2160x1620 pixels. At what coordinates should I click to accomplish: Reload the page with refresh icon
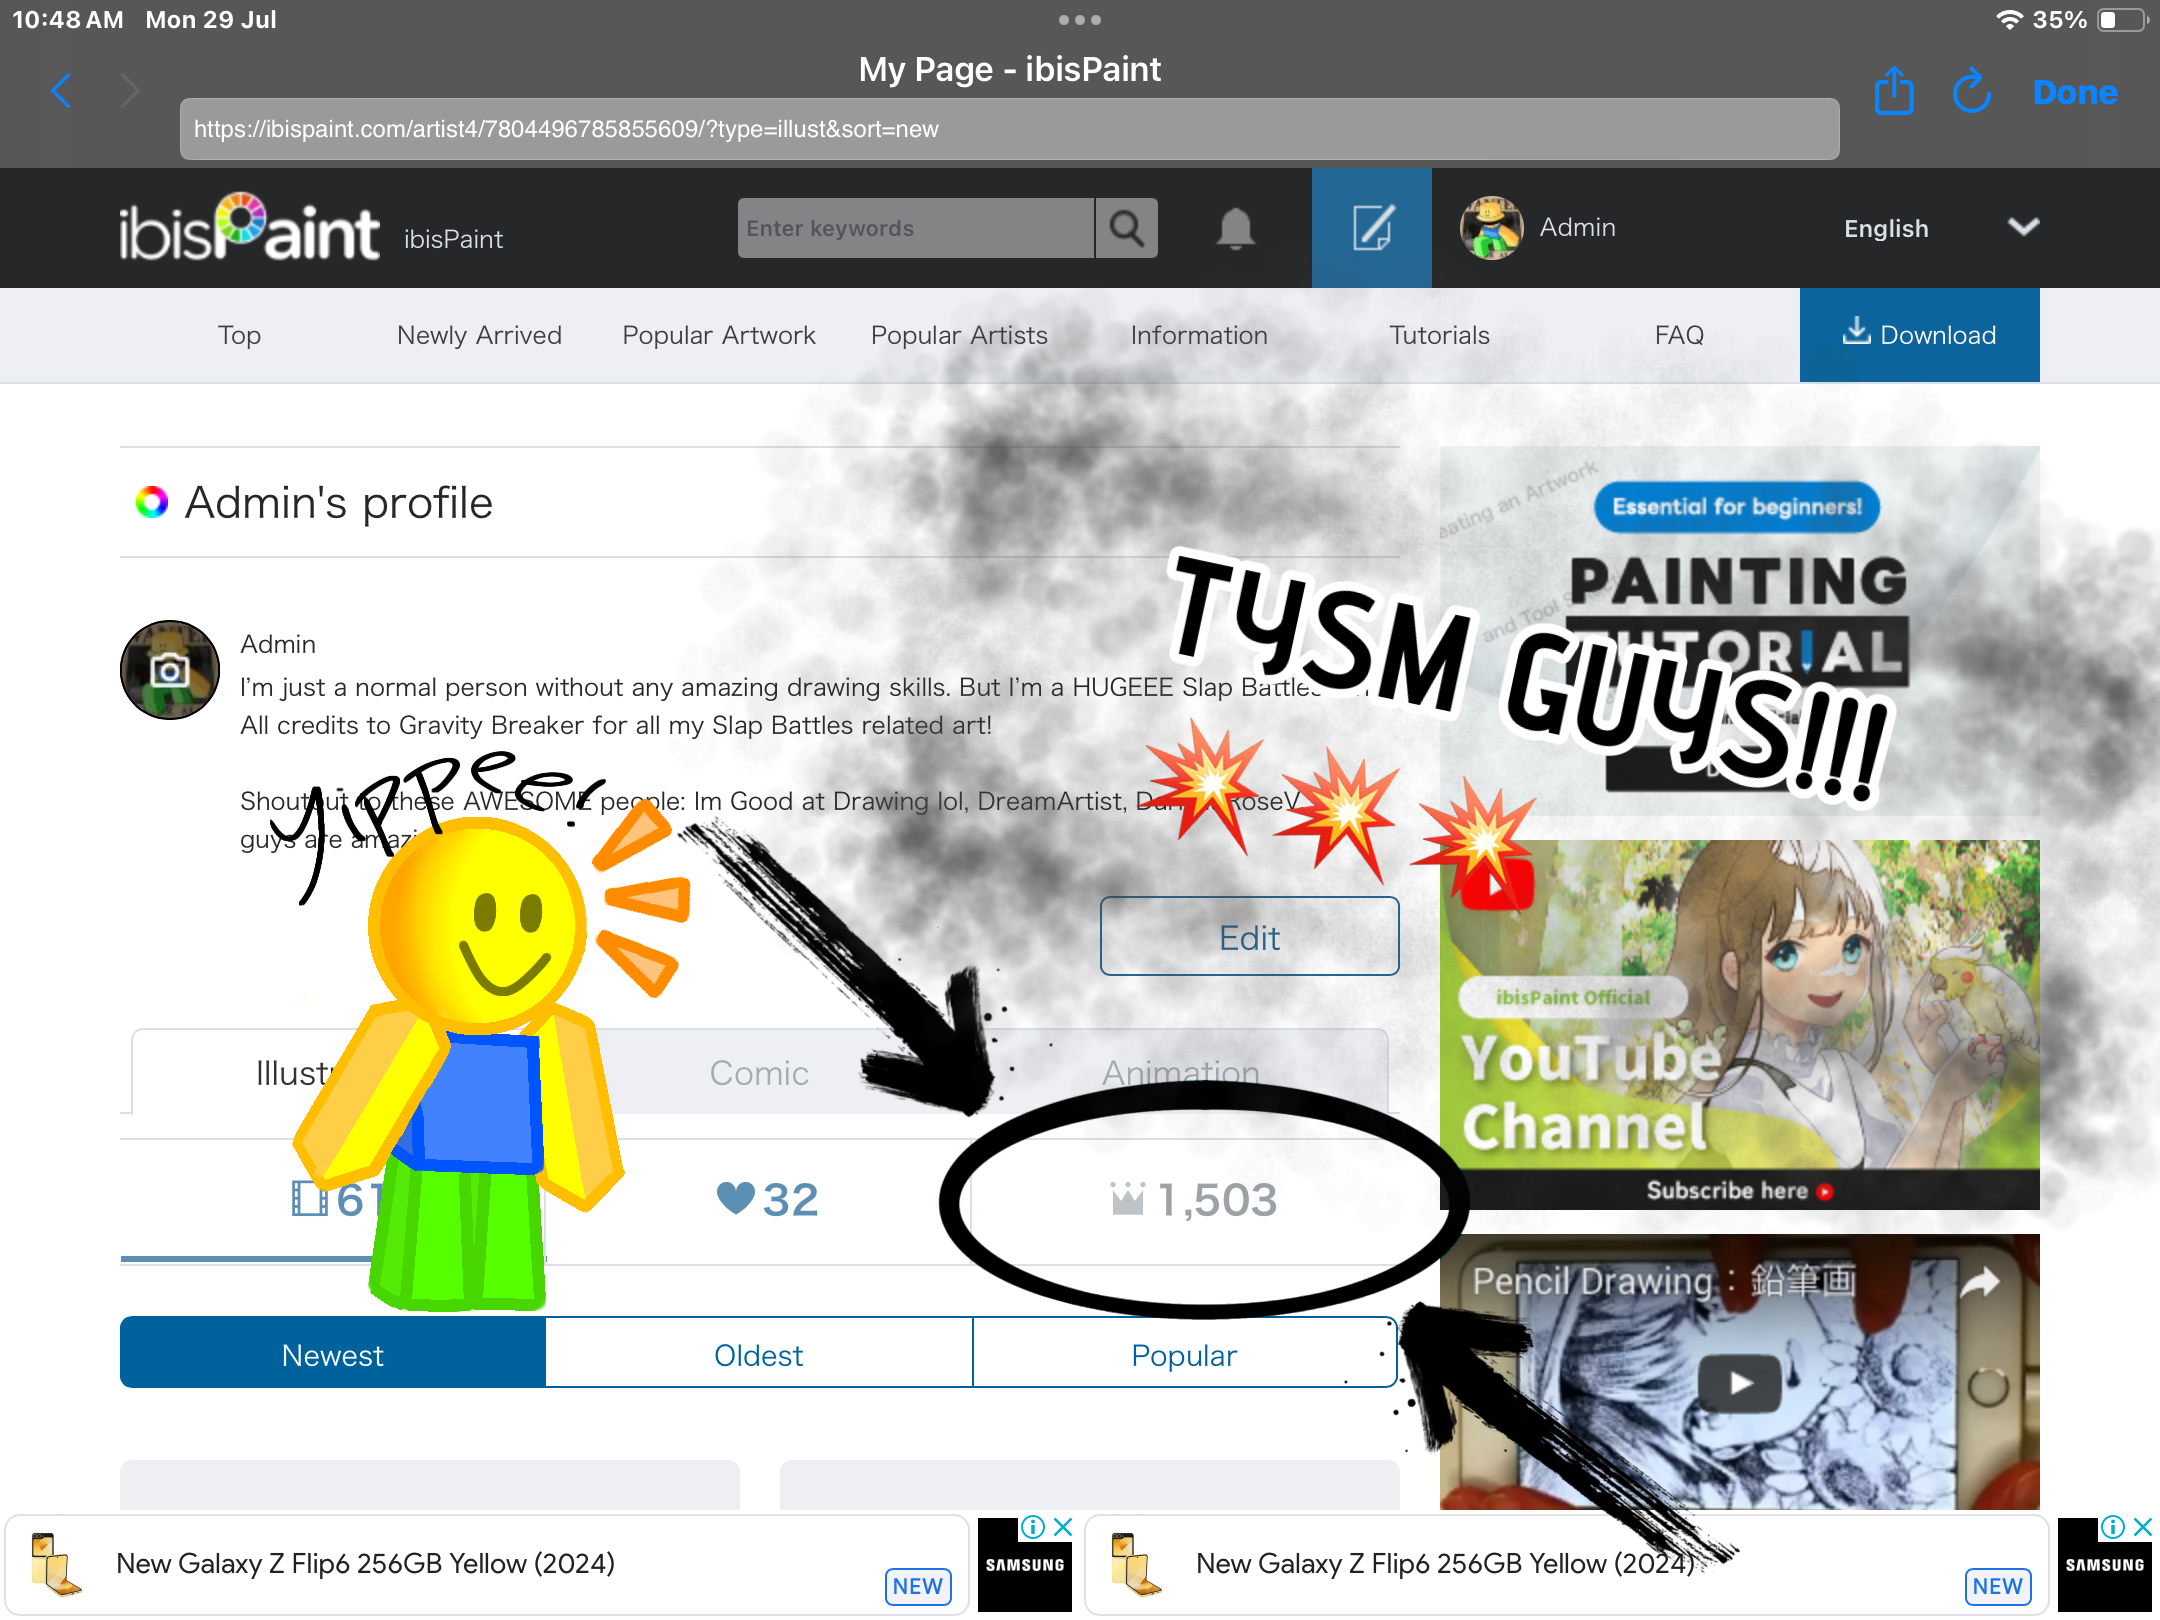point(1971,92)
